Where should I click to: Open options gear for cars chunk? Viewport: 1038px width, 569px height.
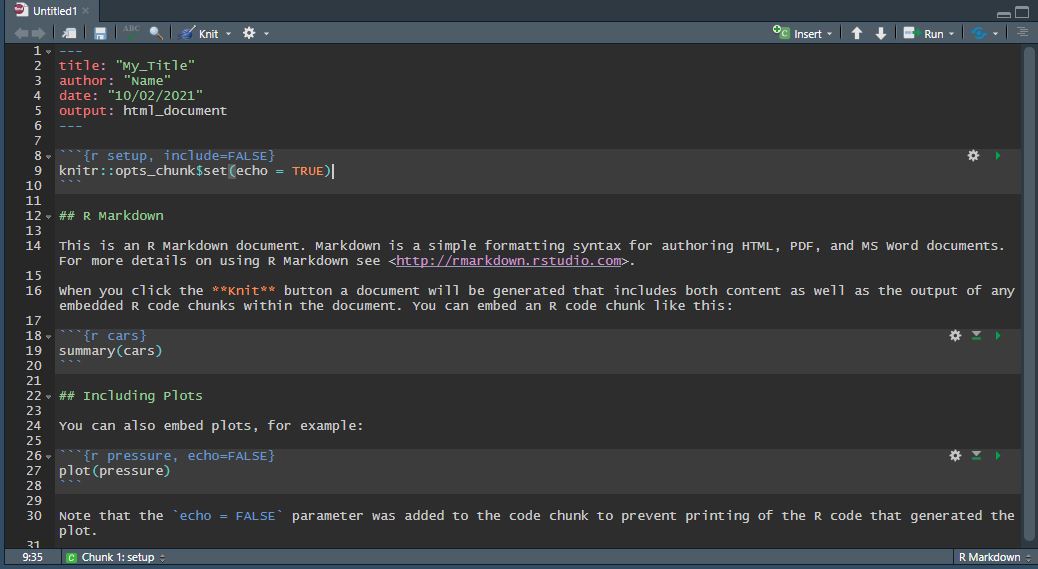pyautogui.click(x=955, y=336)
